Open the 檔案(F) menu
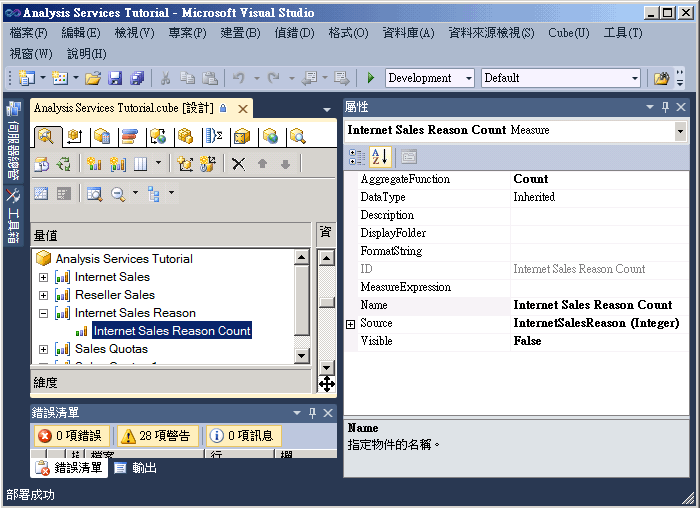The width and height of the screenshot is (700, 508). tap(29, 33)
